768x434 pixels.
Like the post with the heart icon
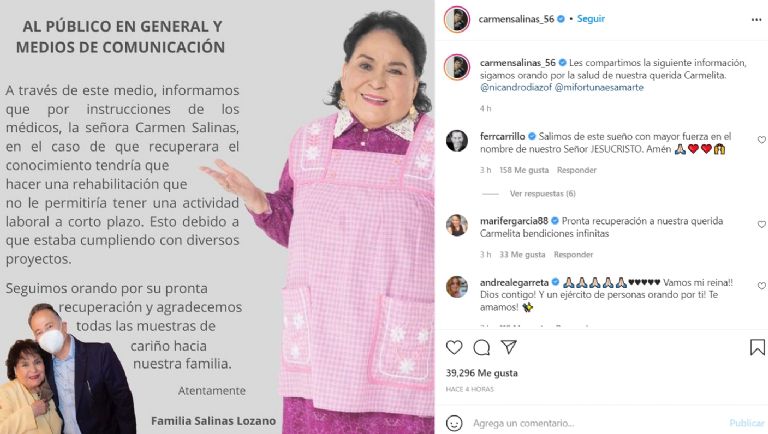(454, 347)
